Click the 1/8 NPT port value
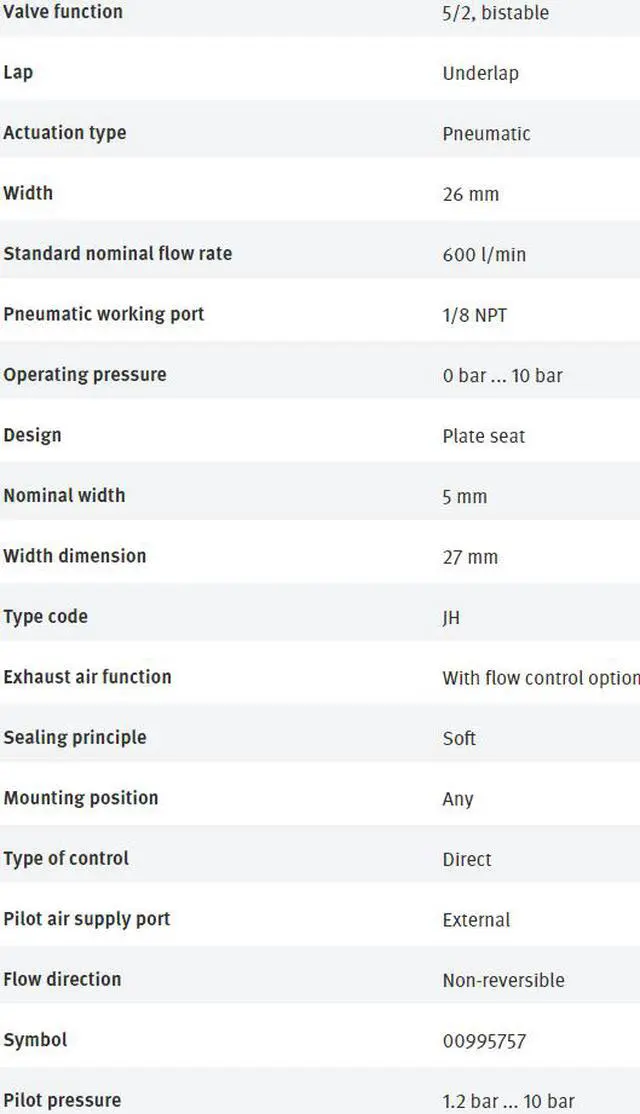The image size is (640, 1114). tap(474, 315)
